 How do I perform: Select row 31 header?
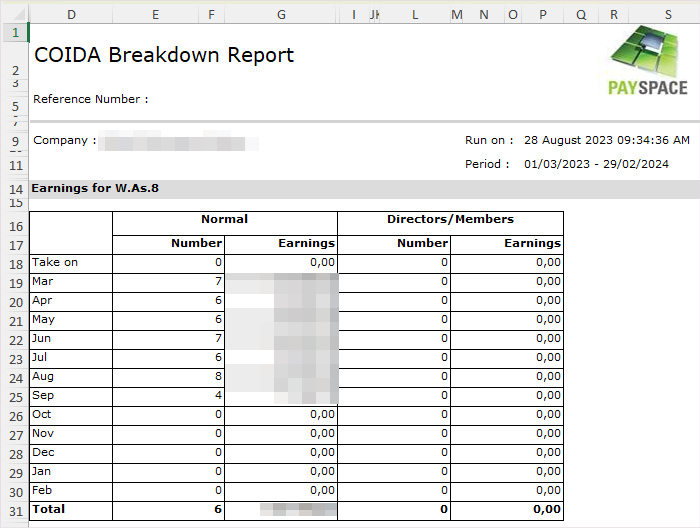pyautogui.click(x=14, y=510)
